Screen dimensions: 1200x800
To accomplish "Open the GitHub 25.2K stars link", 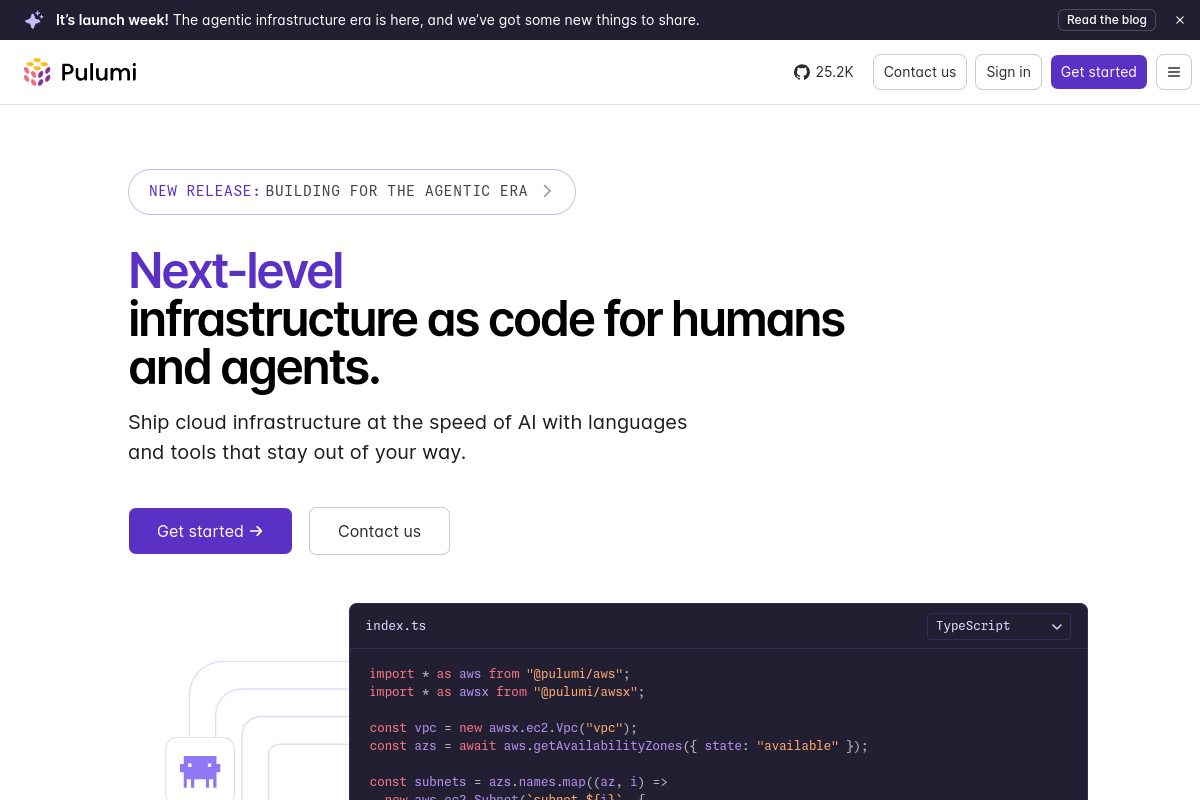I will coord(824,72).
